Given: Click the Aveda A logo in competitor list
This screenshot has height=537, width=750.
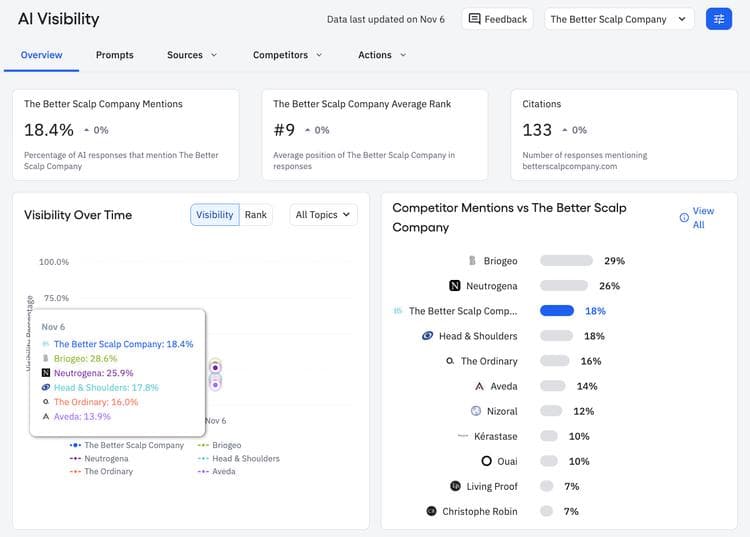Looking at the screenshot, I should coord(479,386).
